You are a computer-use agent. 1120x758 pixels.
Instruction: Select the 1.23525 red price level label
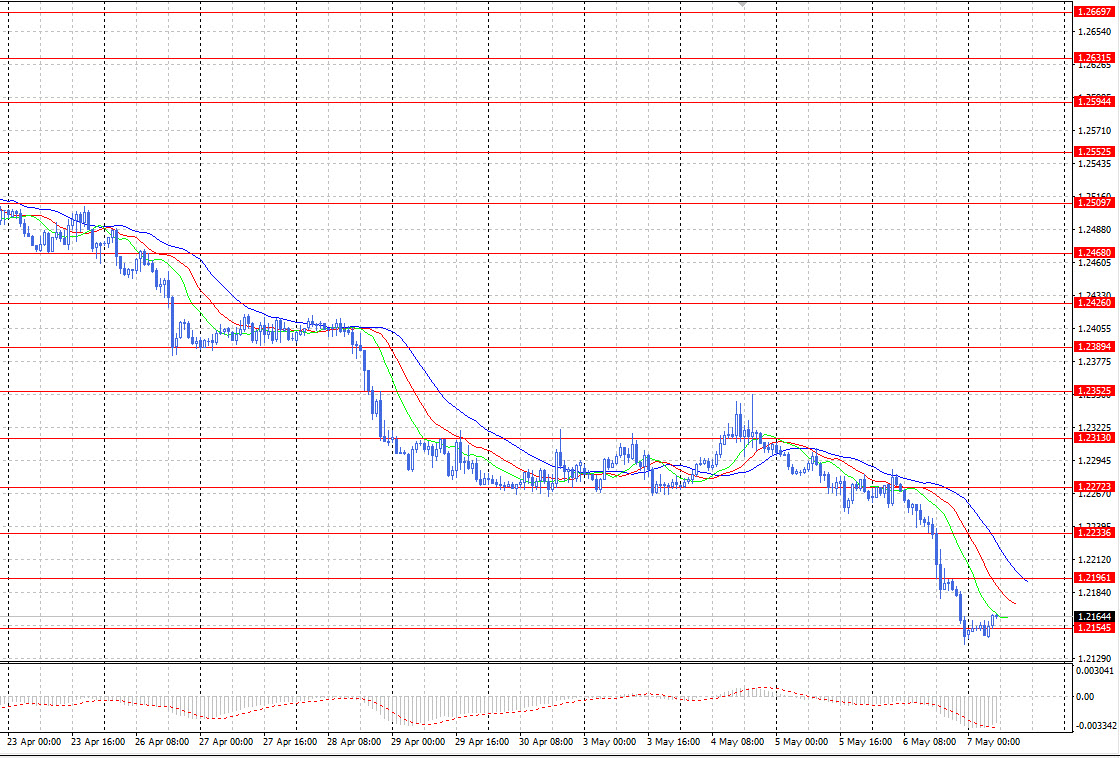(x=1094, y=392)
